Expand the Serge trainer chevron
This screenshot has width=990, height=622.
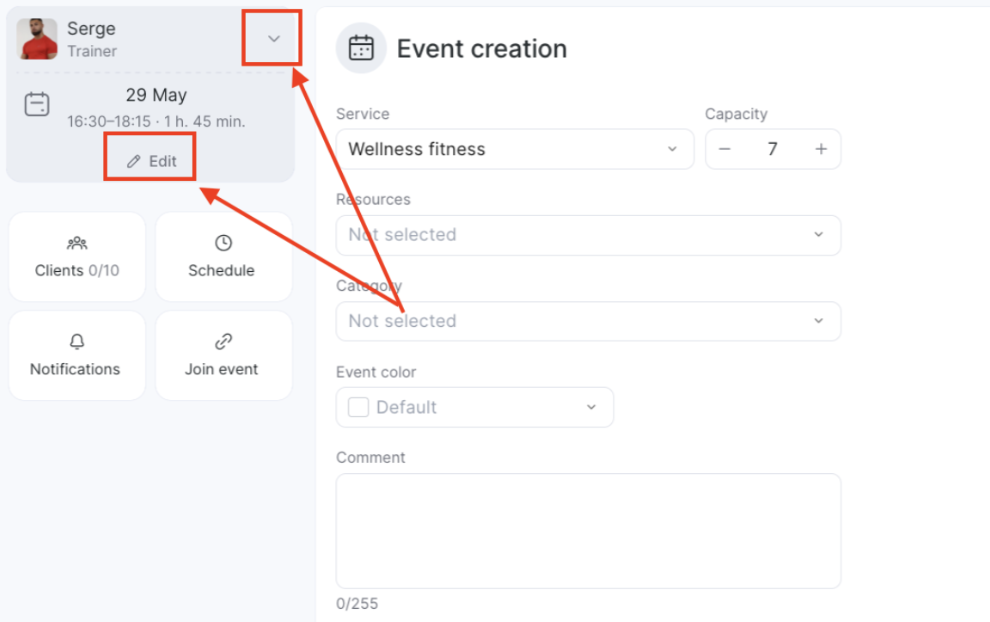tap(273, 39)
